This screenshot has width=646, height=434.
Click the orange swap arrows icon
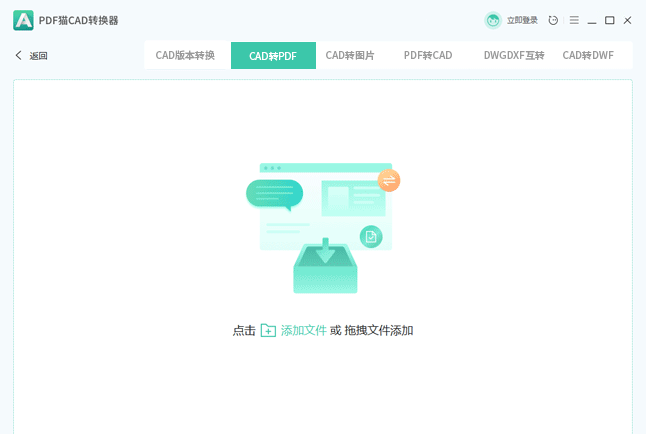[x=389, y=180]
